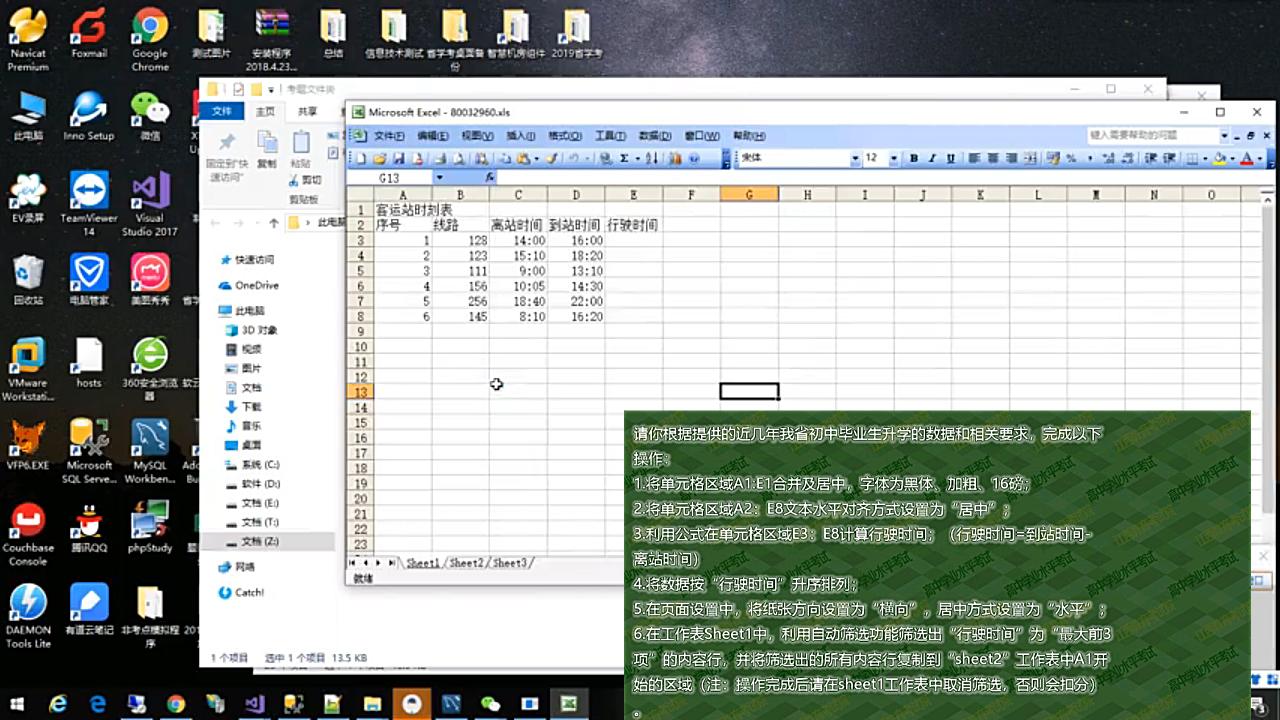The height and width of the screenshot is (720, 1280).
Task: Toggle italic formatting
Action: coord(931,158)
